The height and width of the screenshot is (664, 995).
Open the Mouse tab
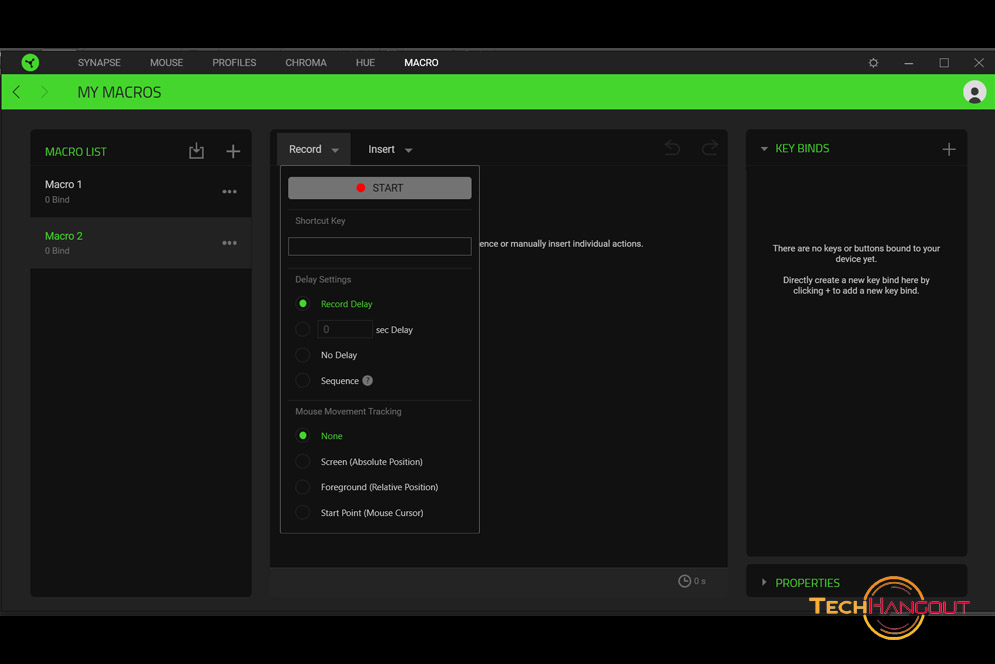click(x=166, y=63)
